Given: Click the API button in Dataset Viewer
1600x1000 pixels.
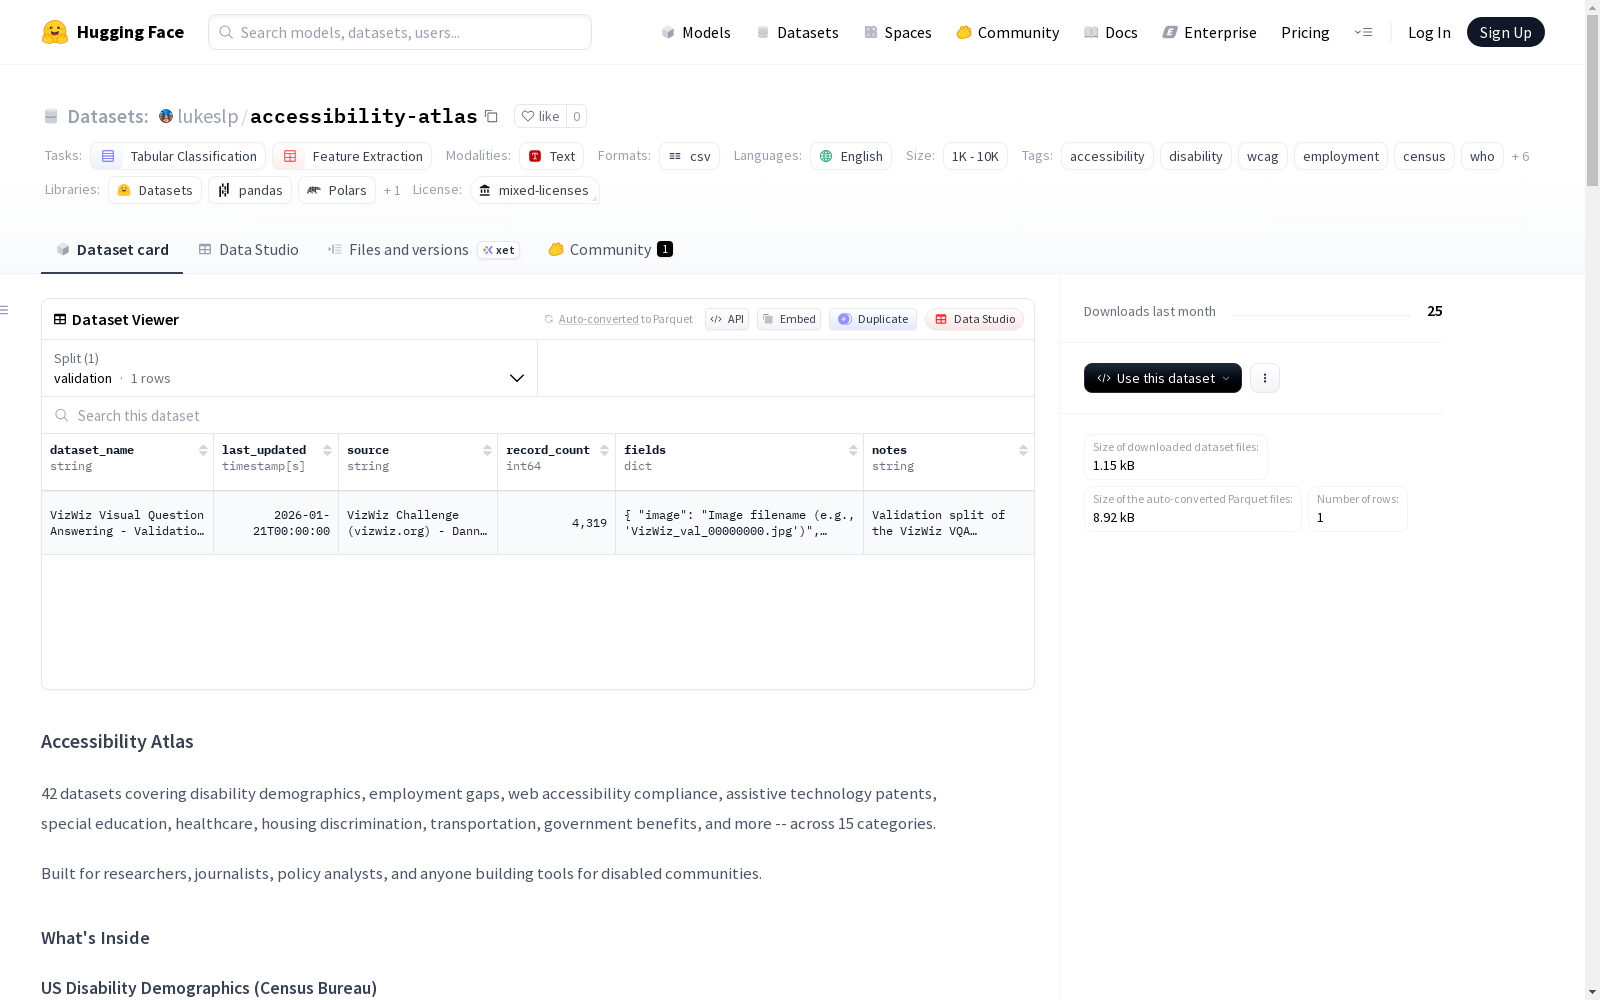Looking at the screenshot, I should coord(727,319).
